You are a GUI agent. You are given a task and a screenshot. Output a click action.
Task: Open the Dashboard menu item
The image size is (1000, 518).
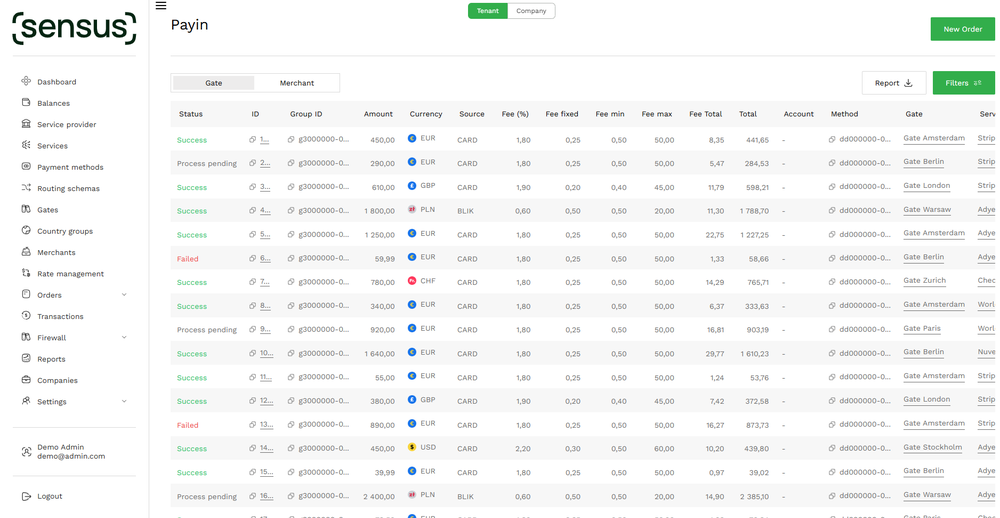click(x=57, y=82)
